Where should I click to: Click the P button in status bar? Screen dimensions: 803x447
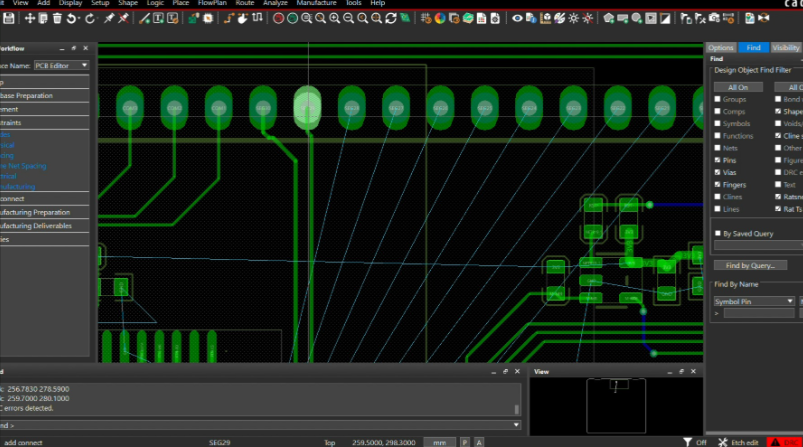(464, 442)
